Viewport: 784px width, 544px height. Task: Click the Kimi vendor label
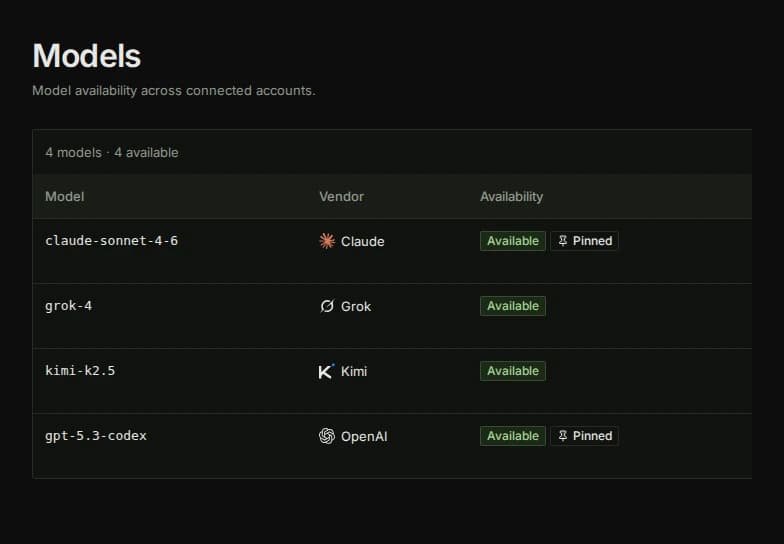click(354, 371)
